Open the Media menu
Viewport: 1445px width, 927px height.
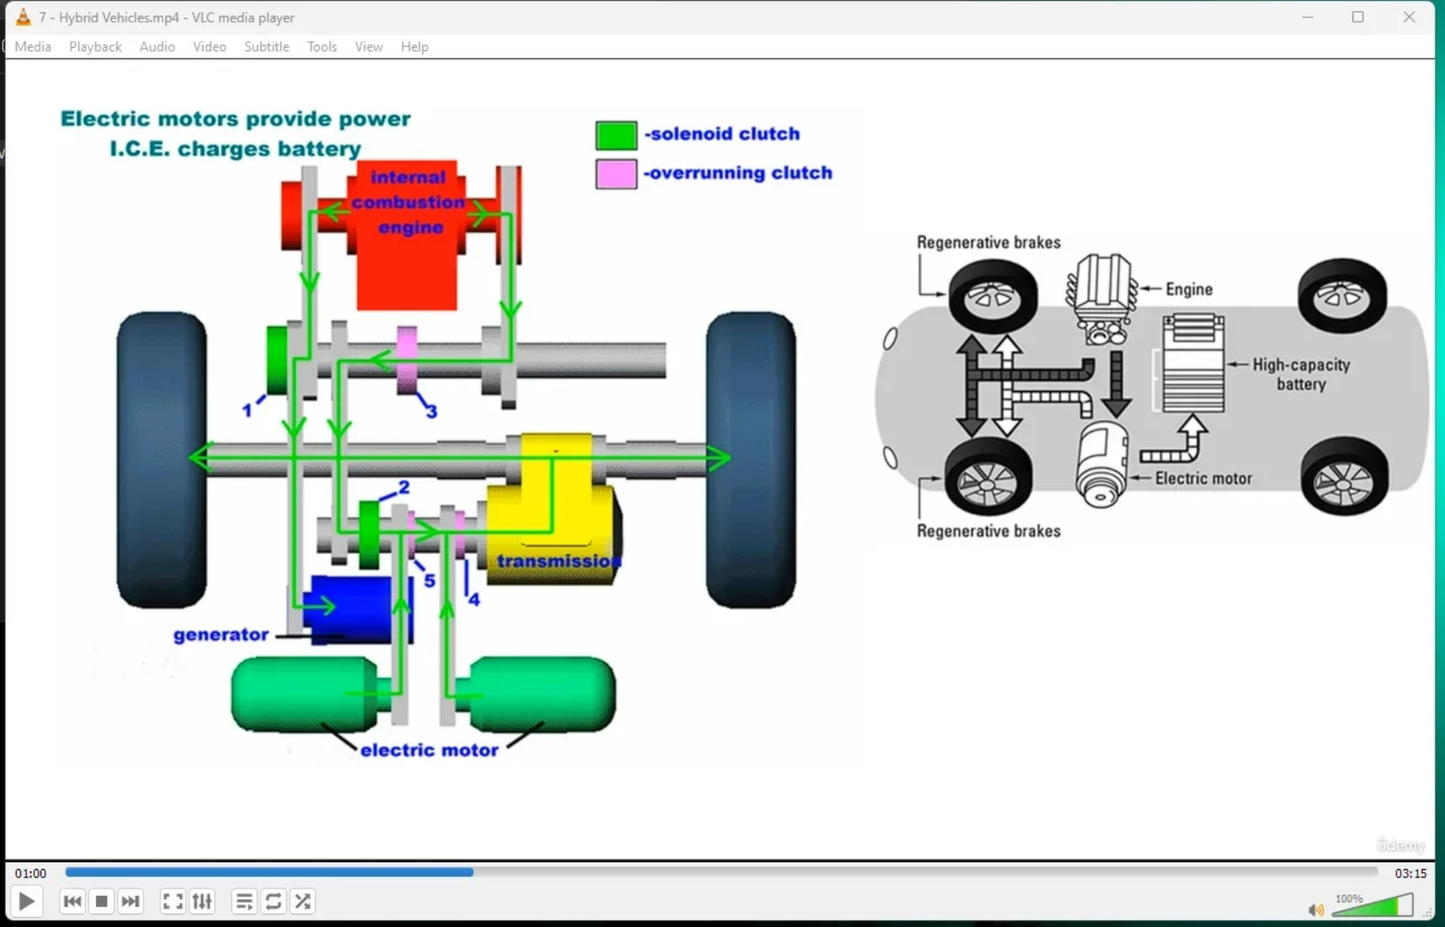pyautogui.click(x=32, y=47)
